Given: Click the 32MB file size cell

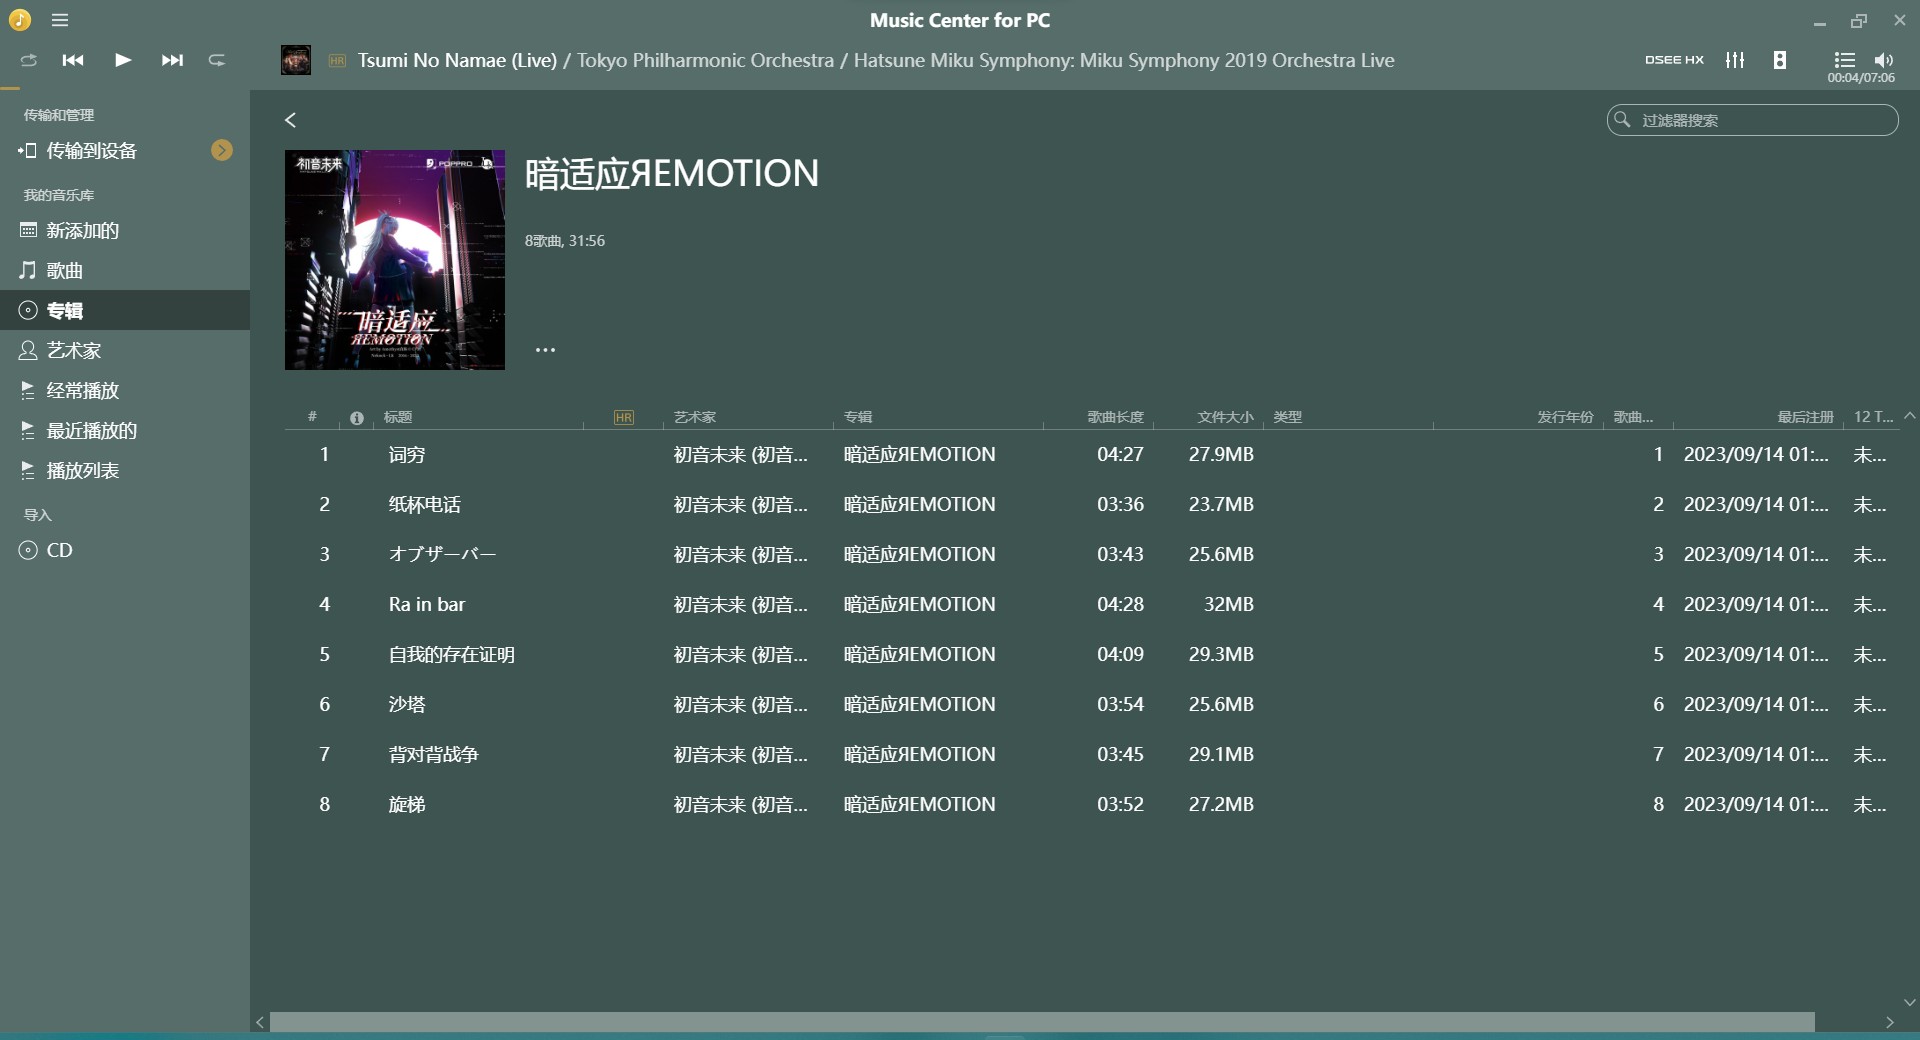Looking at the screenshot, I should [x=1228, y=605].
